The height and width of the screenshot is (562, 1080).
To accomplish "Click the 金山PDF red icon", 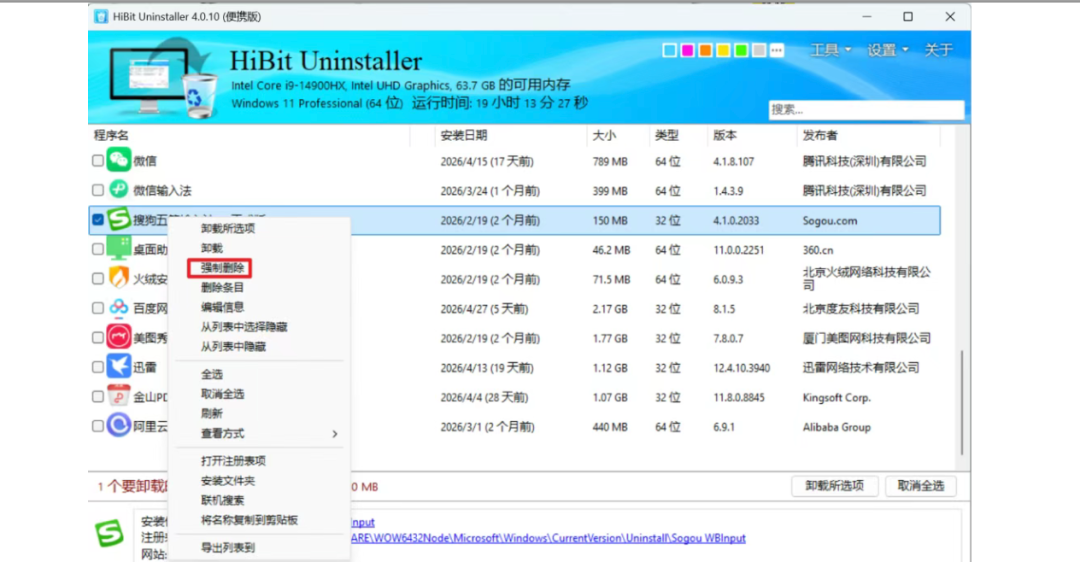I will pyautogui.click(x=118, y=396).
